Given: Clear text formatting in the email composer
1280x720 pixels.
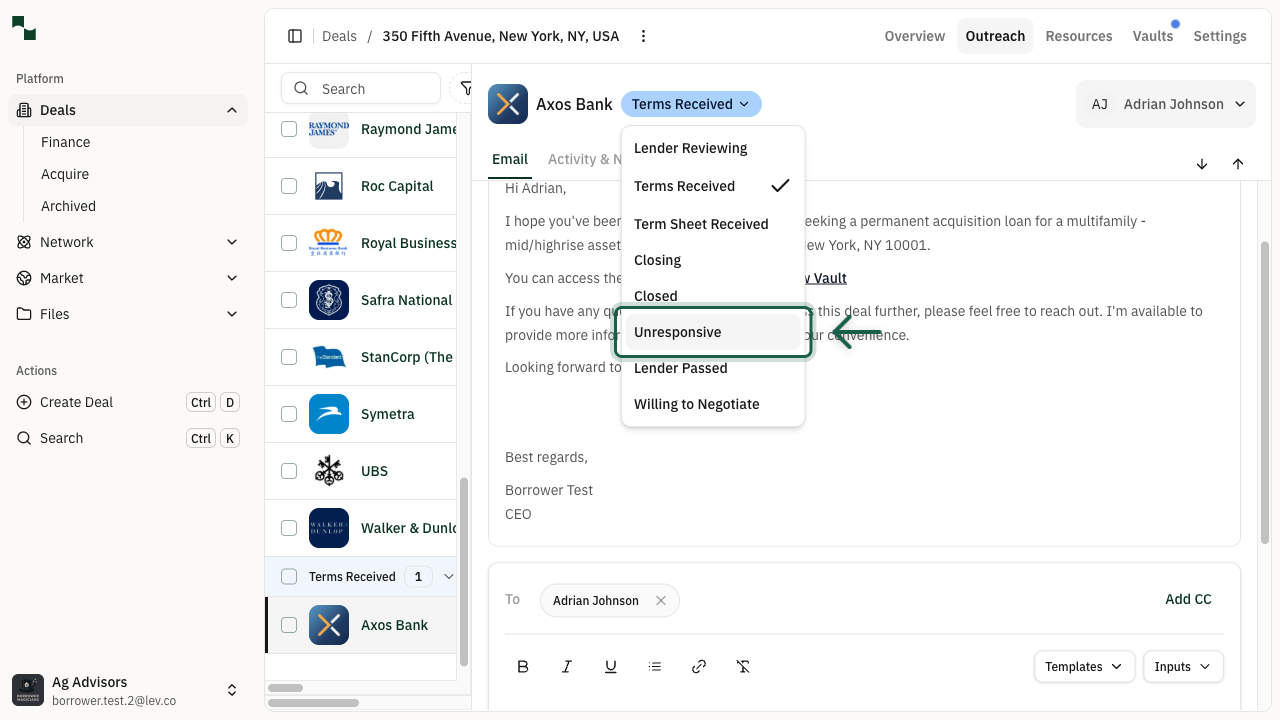Looking at the screenshot, I should [743, 666].
